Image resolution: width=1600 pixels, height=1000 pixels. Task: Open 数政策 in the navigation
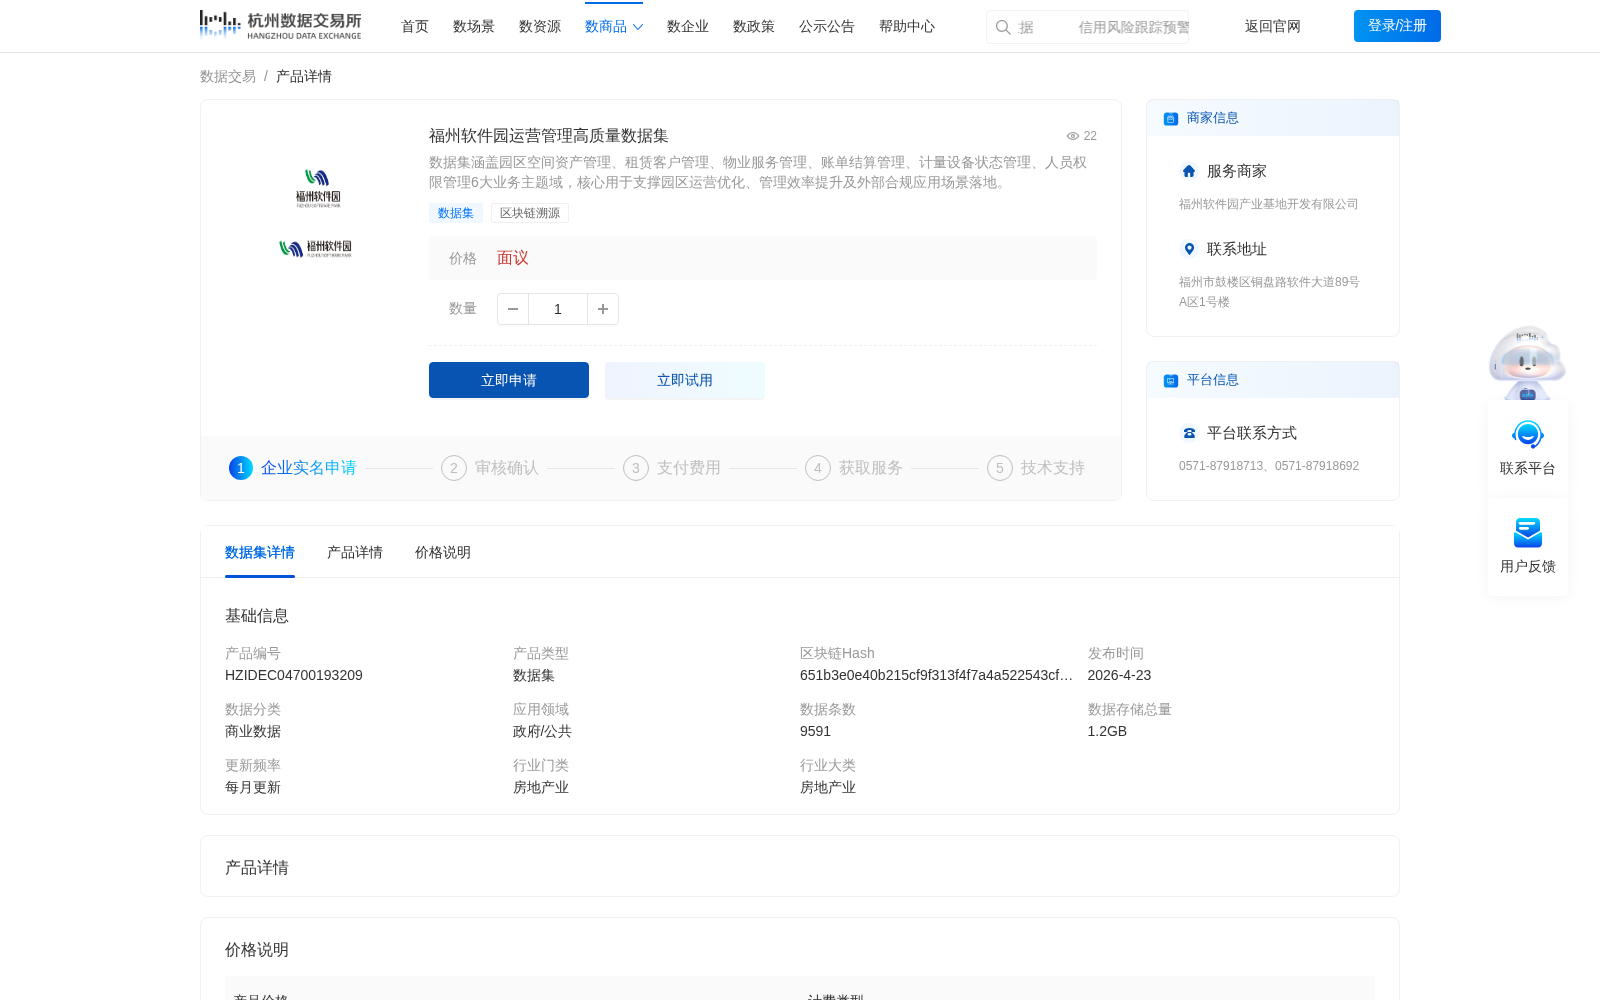[754, 26]
